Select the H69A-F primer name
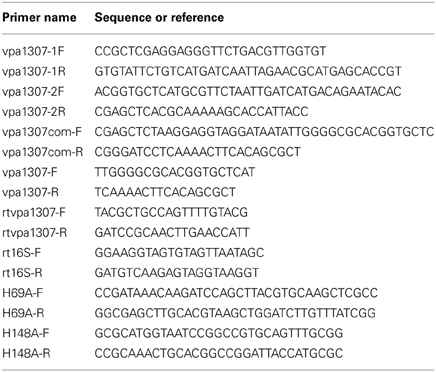Screen dimensions: 436x372 (x=23, y=293)
